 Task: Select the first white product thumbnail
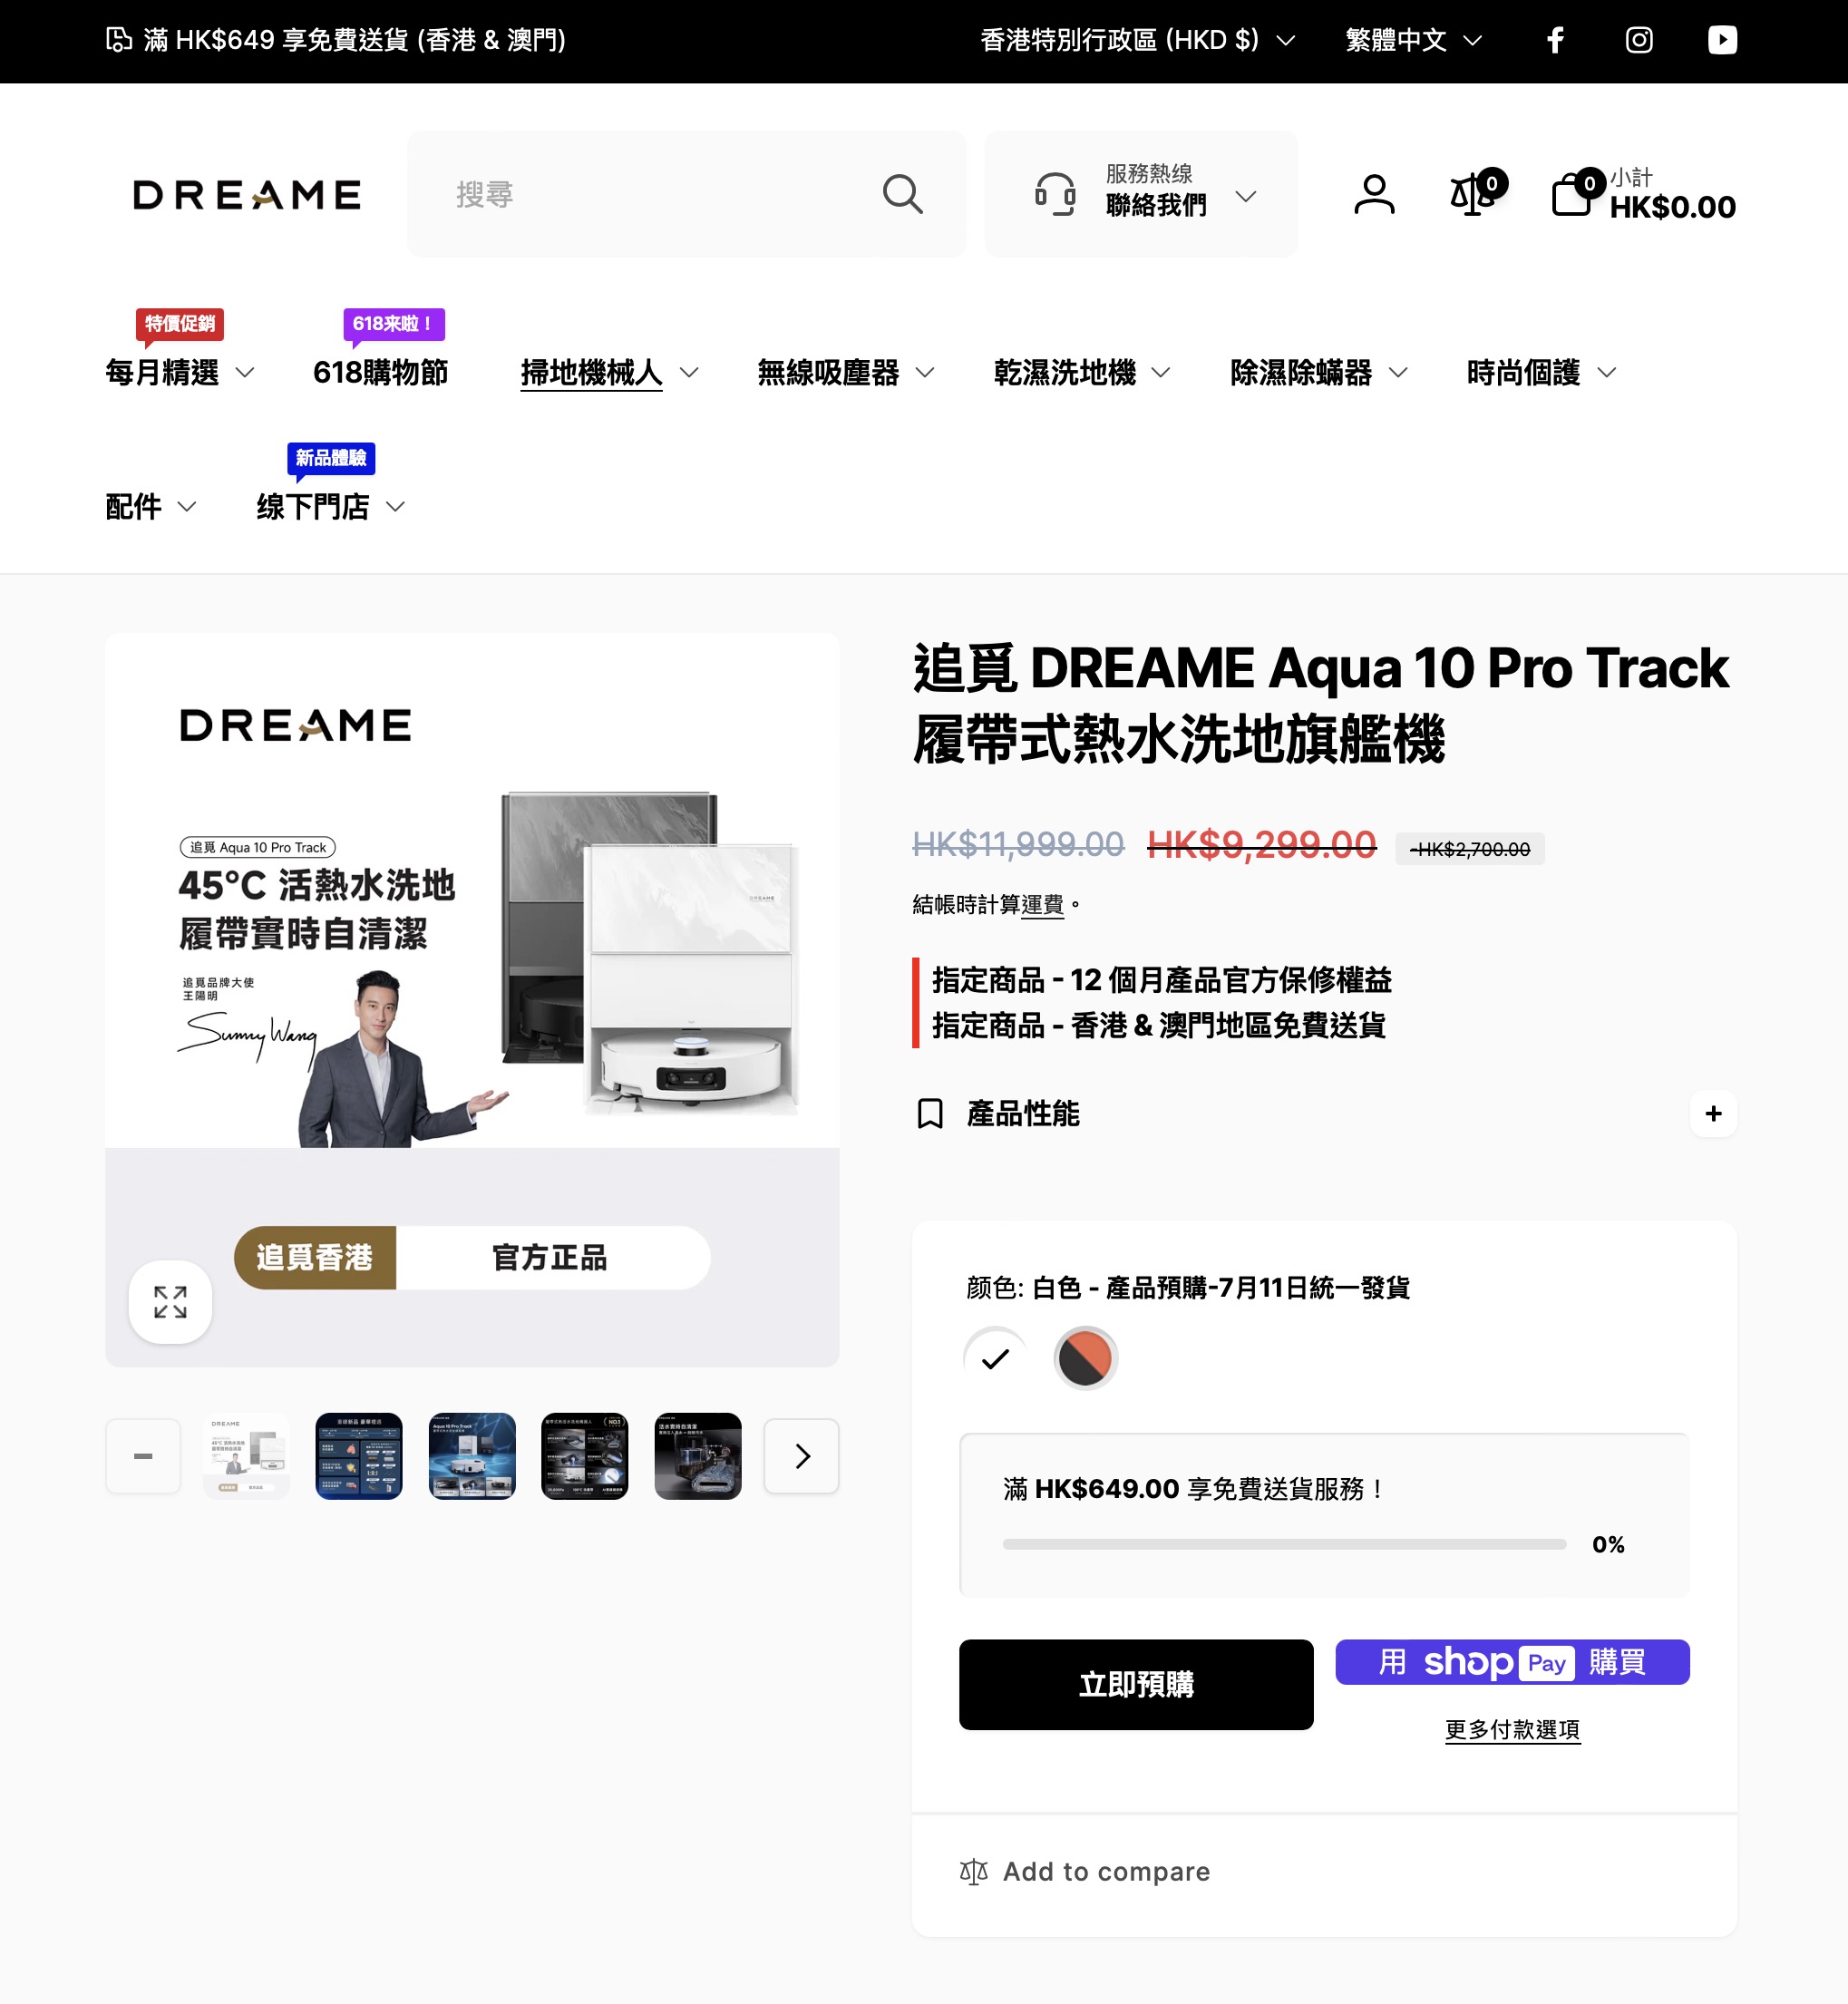246,1456
